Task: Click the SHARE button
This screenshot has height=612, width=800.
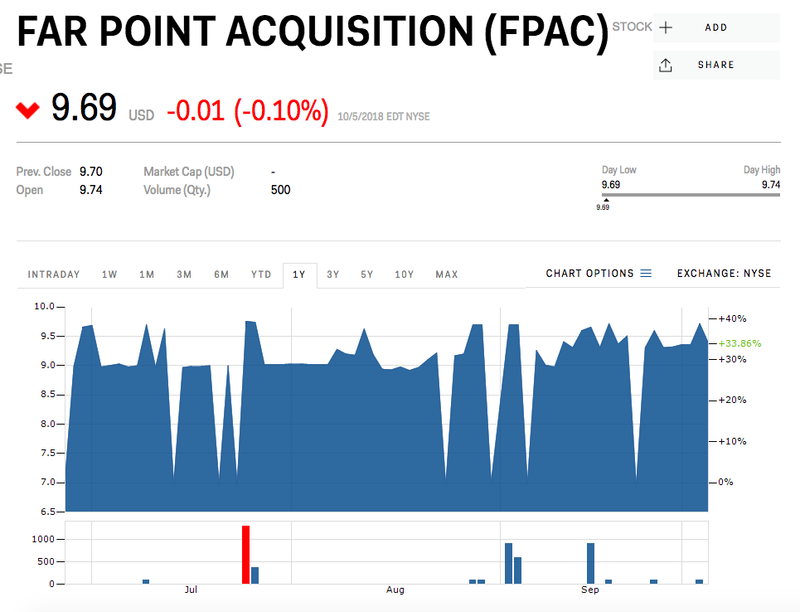Action: tap(716, 64)
